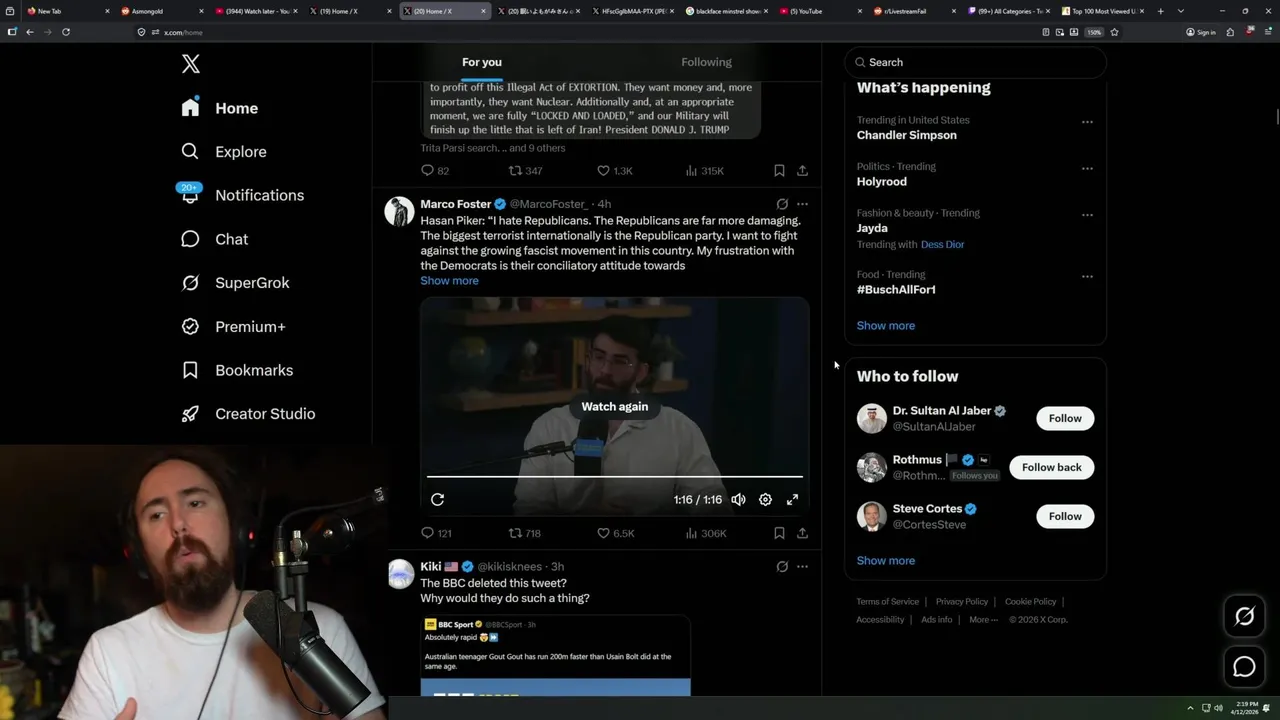Show more under What's happening
Viewport: 1280px width, 720px height.
[886, 326]
